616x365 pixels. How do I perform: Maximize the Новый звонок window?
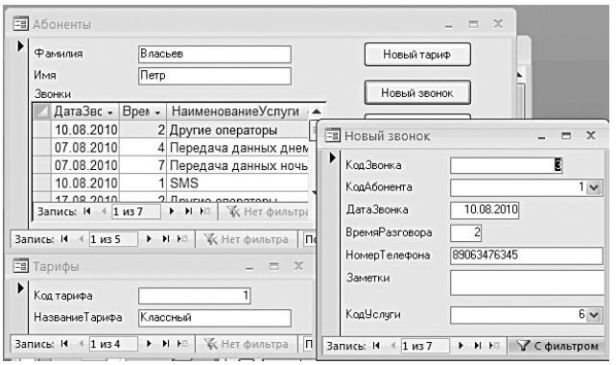pos(566,136)
